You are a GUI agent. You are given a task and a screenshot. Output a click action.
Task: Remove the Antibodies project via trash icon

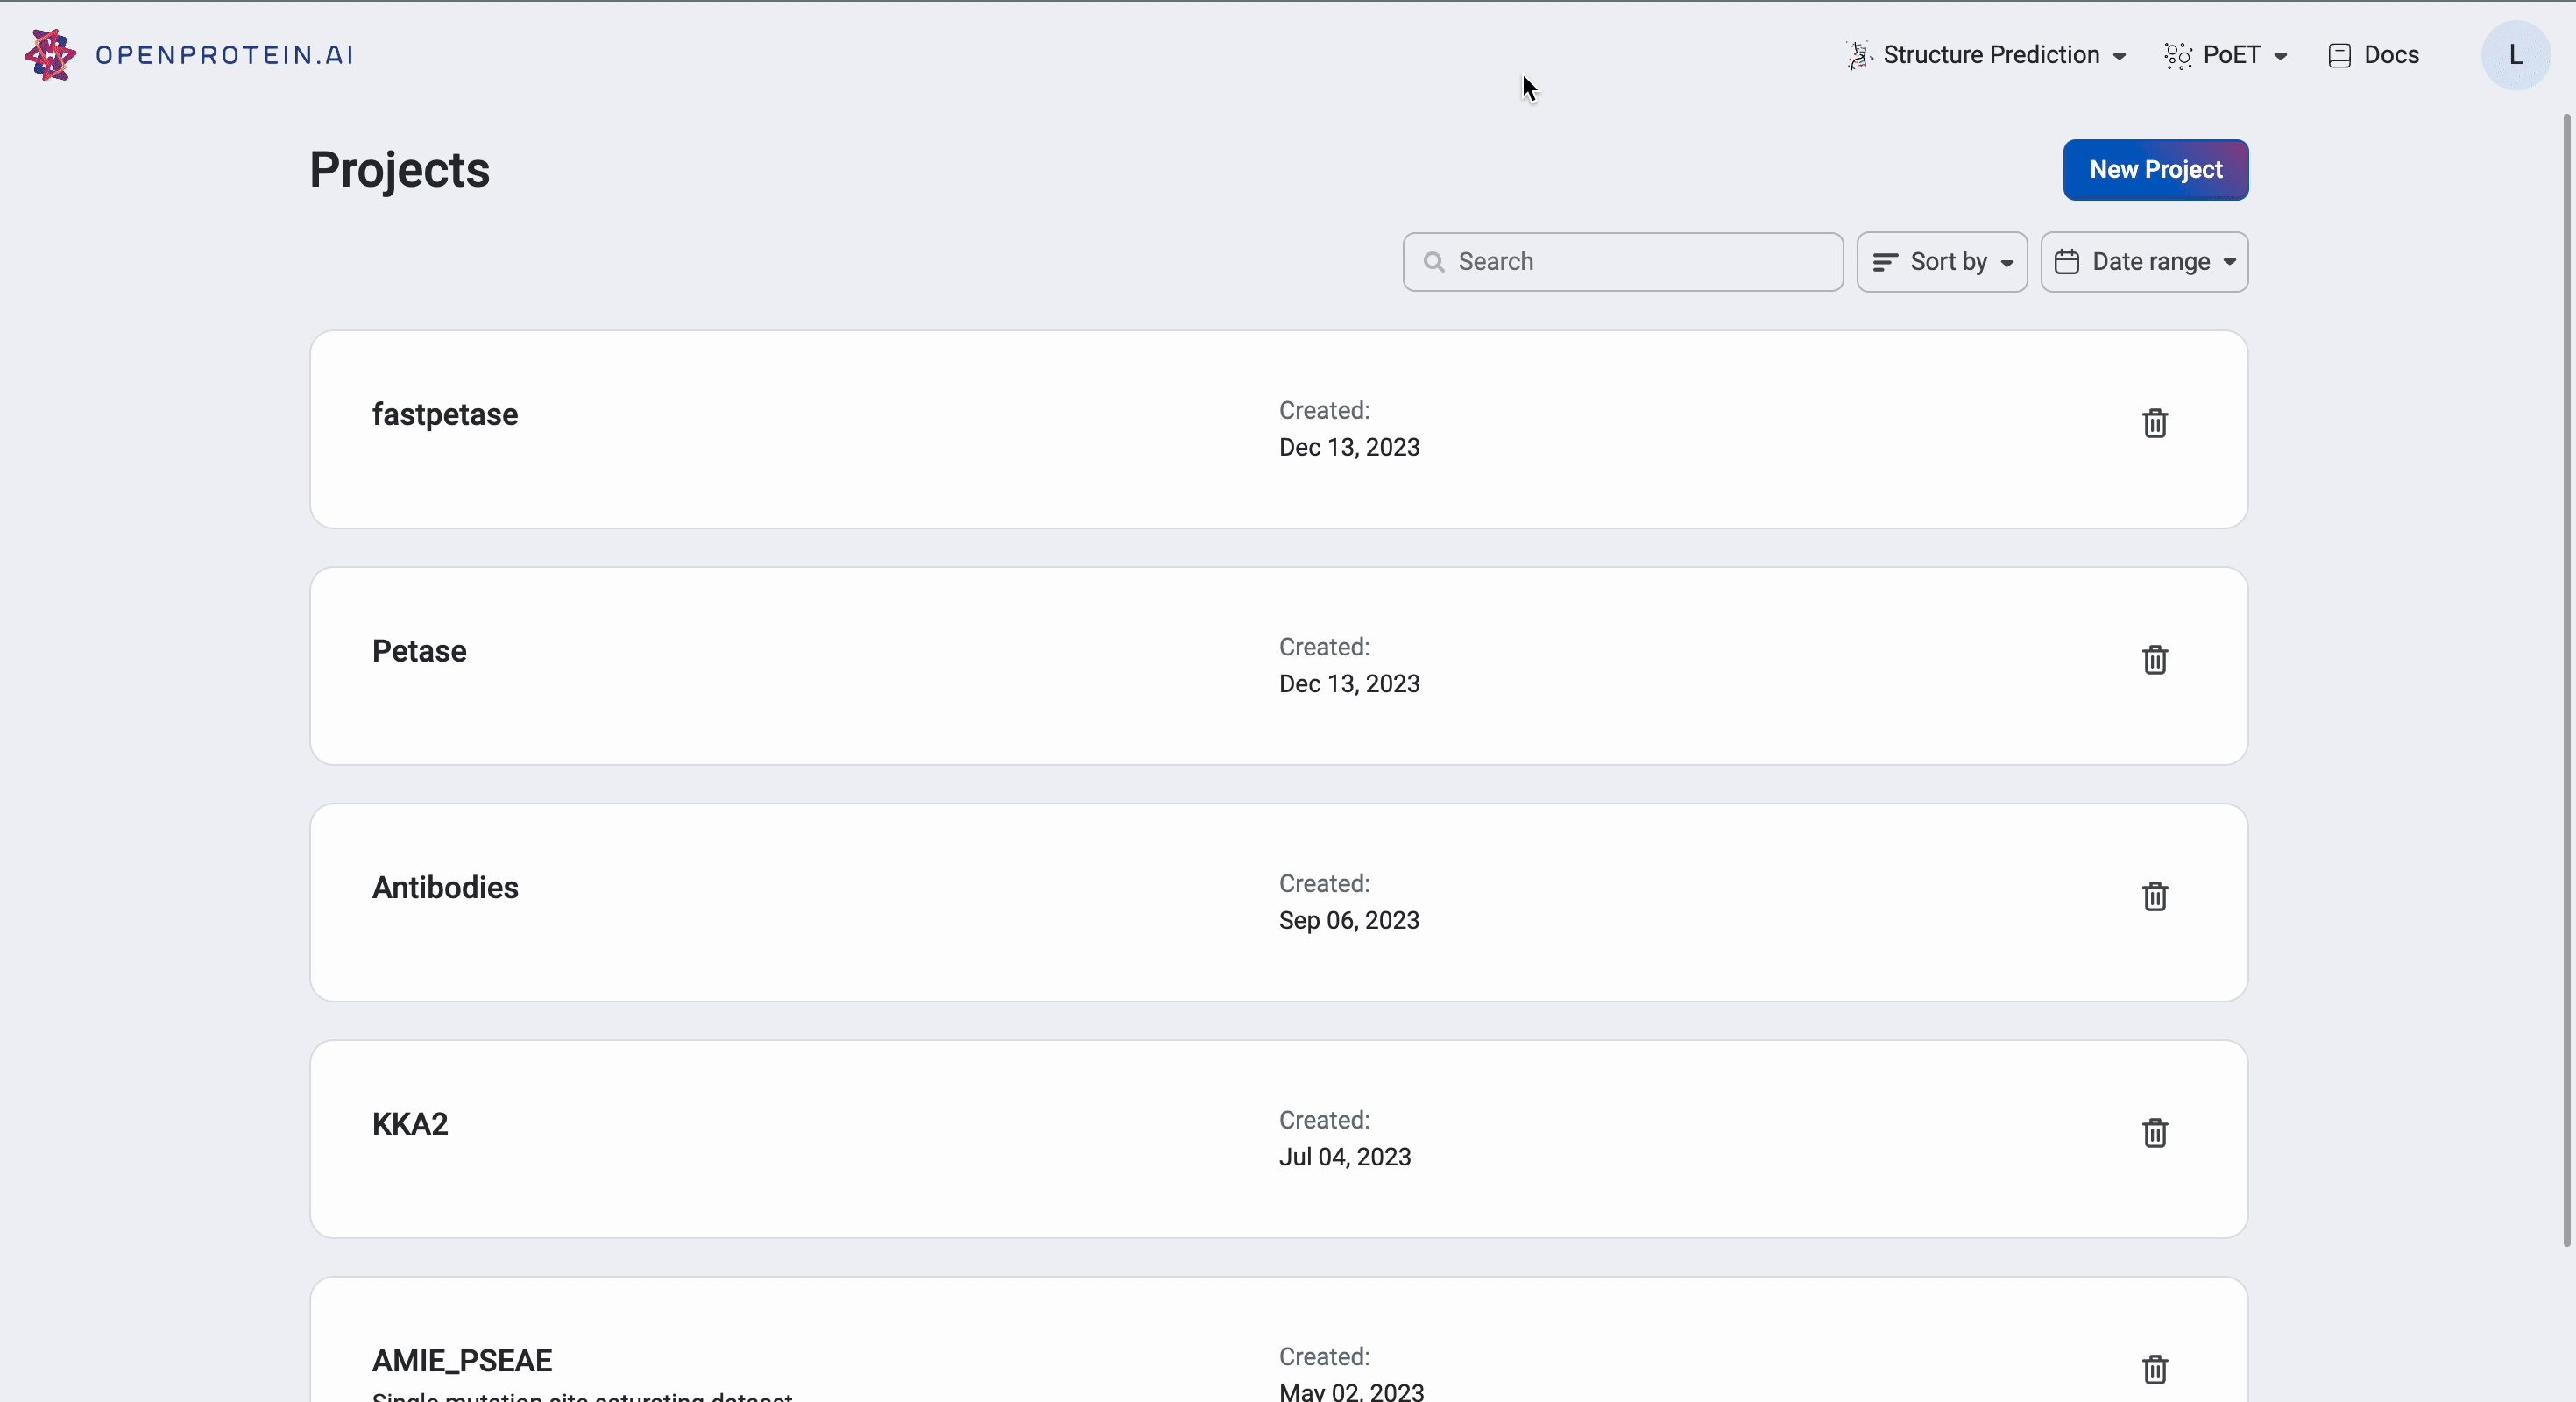click(x=2154, y=897)
